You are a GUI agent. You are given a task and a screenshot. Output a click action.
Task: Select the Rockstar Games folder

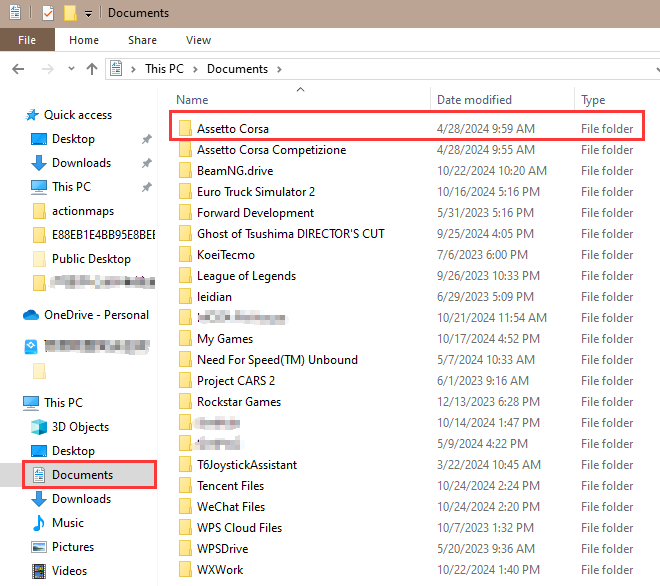[x=239, y=402]
